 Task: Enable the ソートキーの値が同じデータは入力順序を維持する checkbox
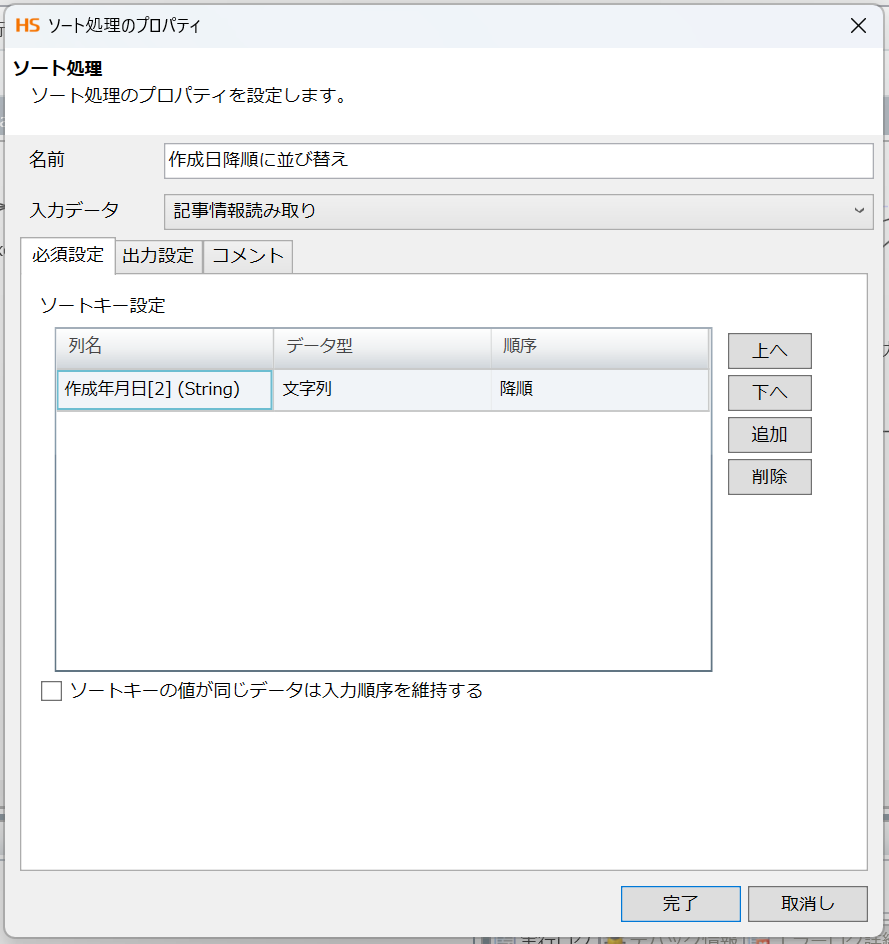coord(51,690)
